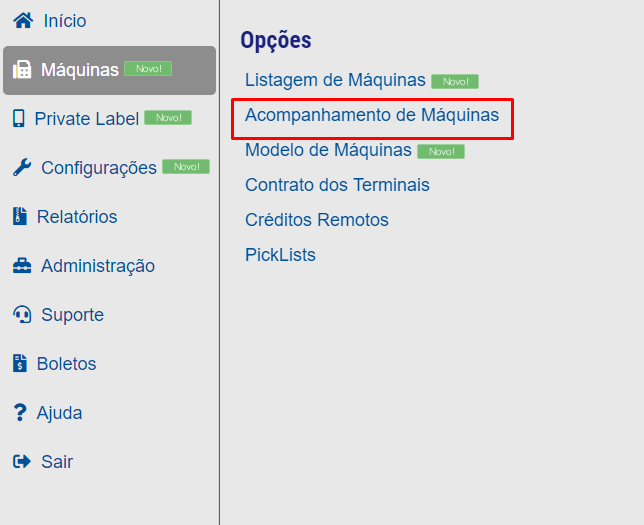644x525 pixels.
Task: Go to Créditos Remotos
Action: click(x=317, y=220)
